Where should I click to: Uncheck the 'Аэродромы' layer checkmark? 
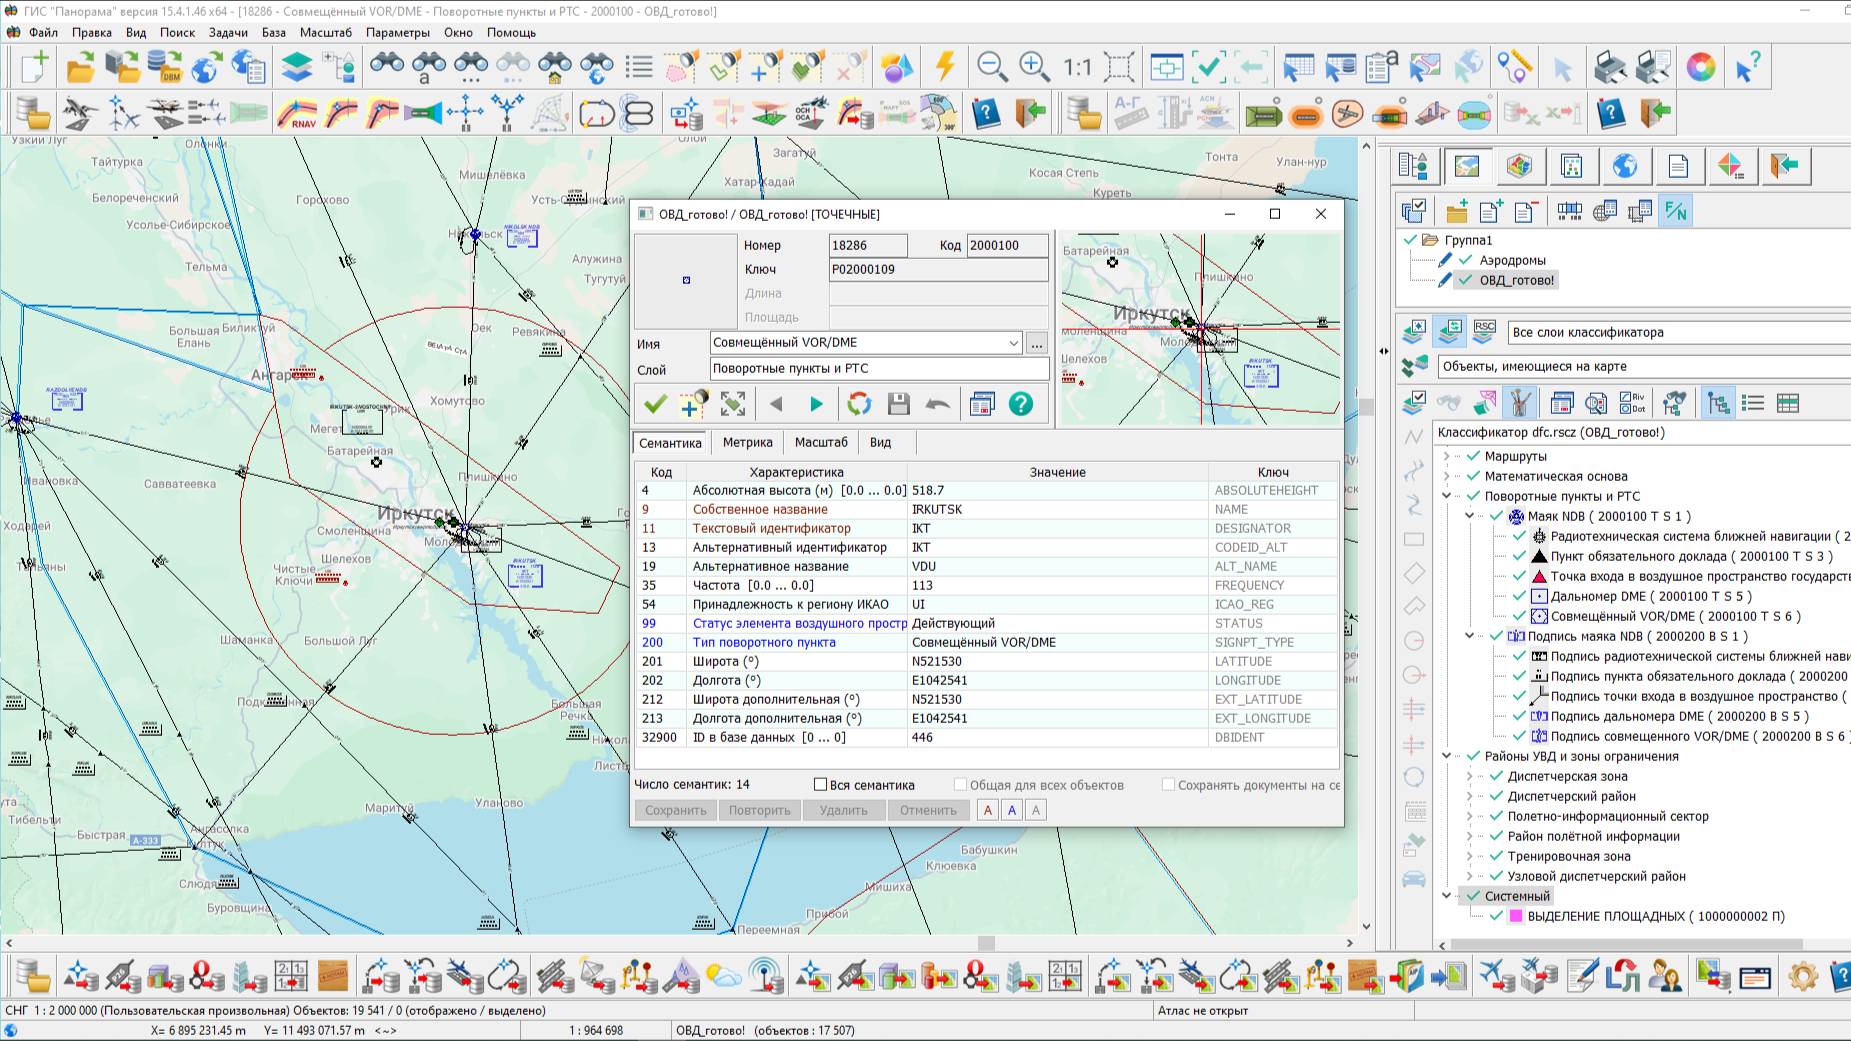(1465, 260)
